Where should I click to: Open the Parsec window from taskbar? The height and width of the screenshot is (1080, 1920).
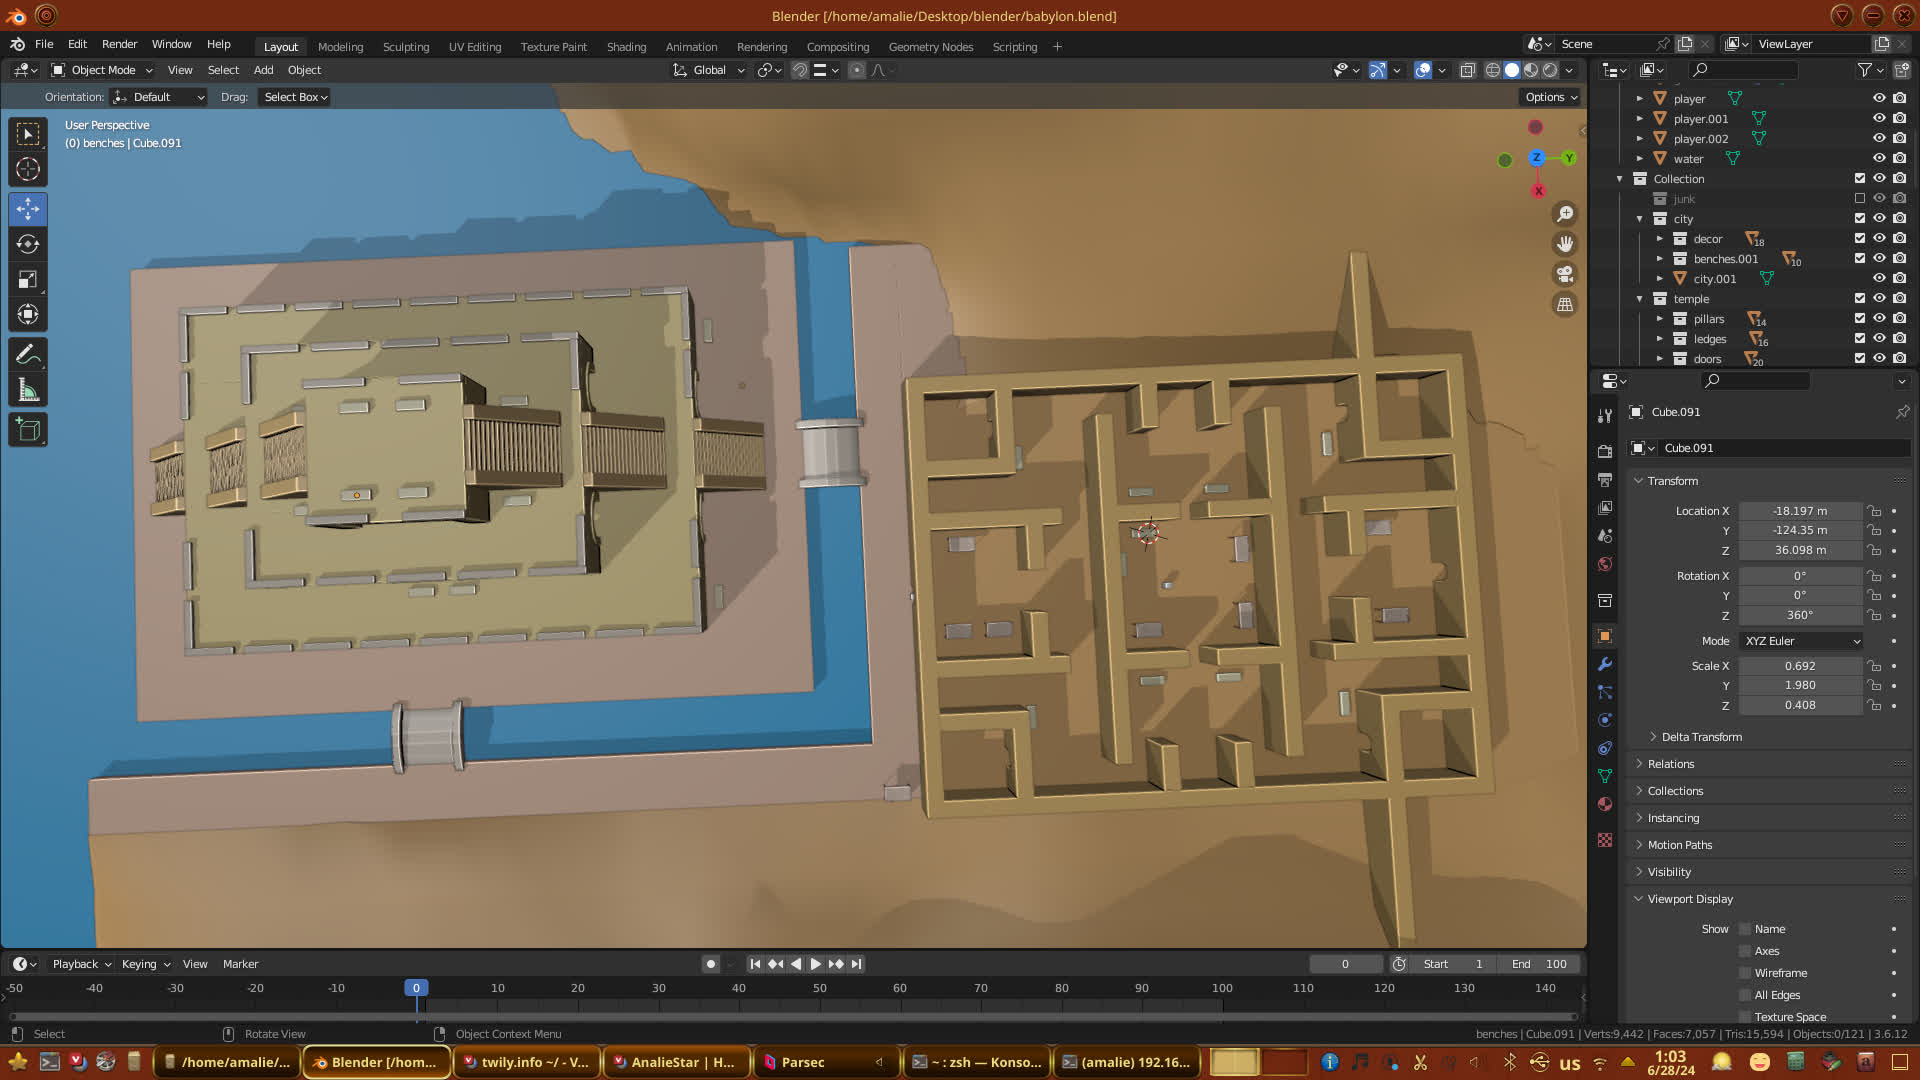802,1062
